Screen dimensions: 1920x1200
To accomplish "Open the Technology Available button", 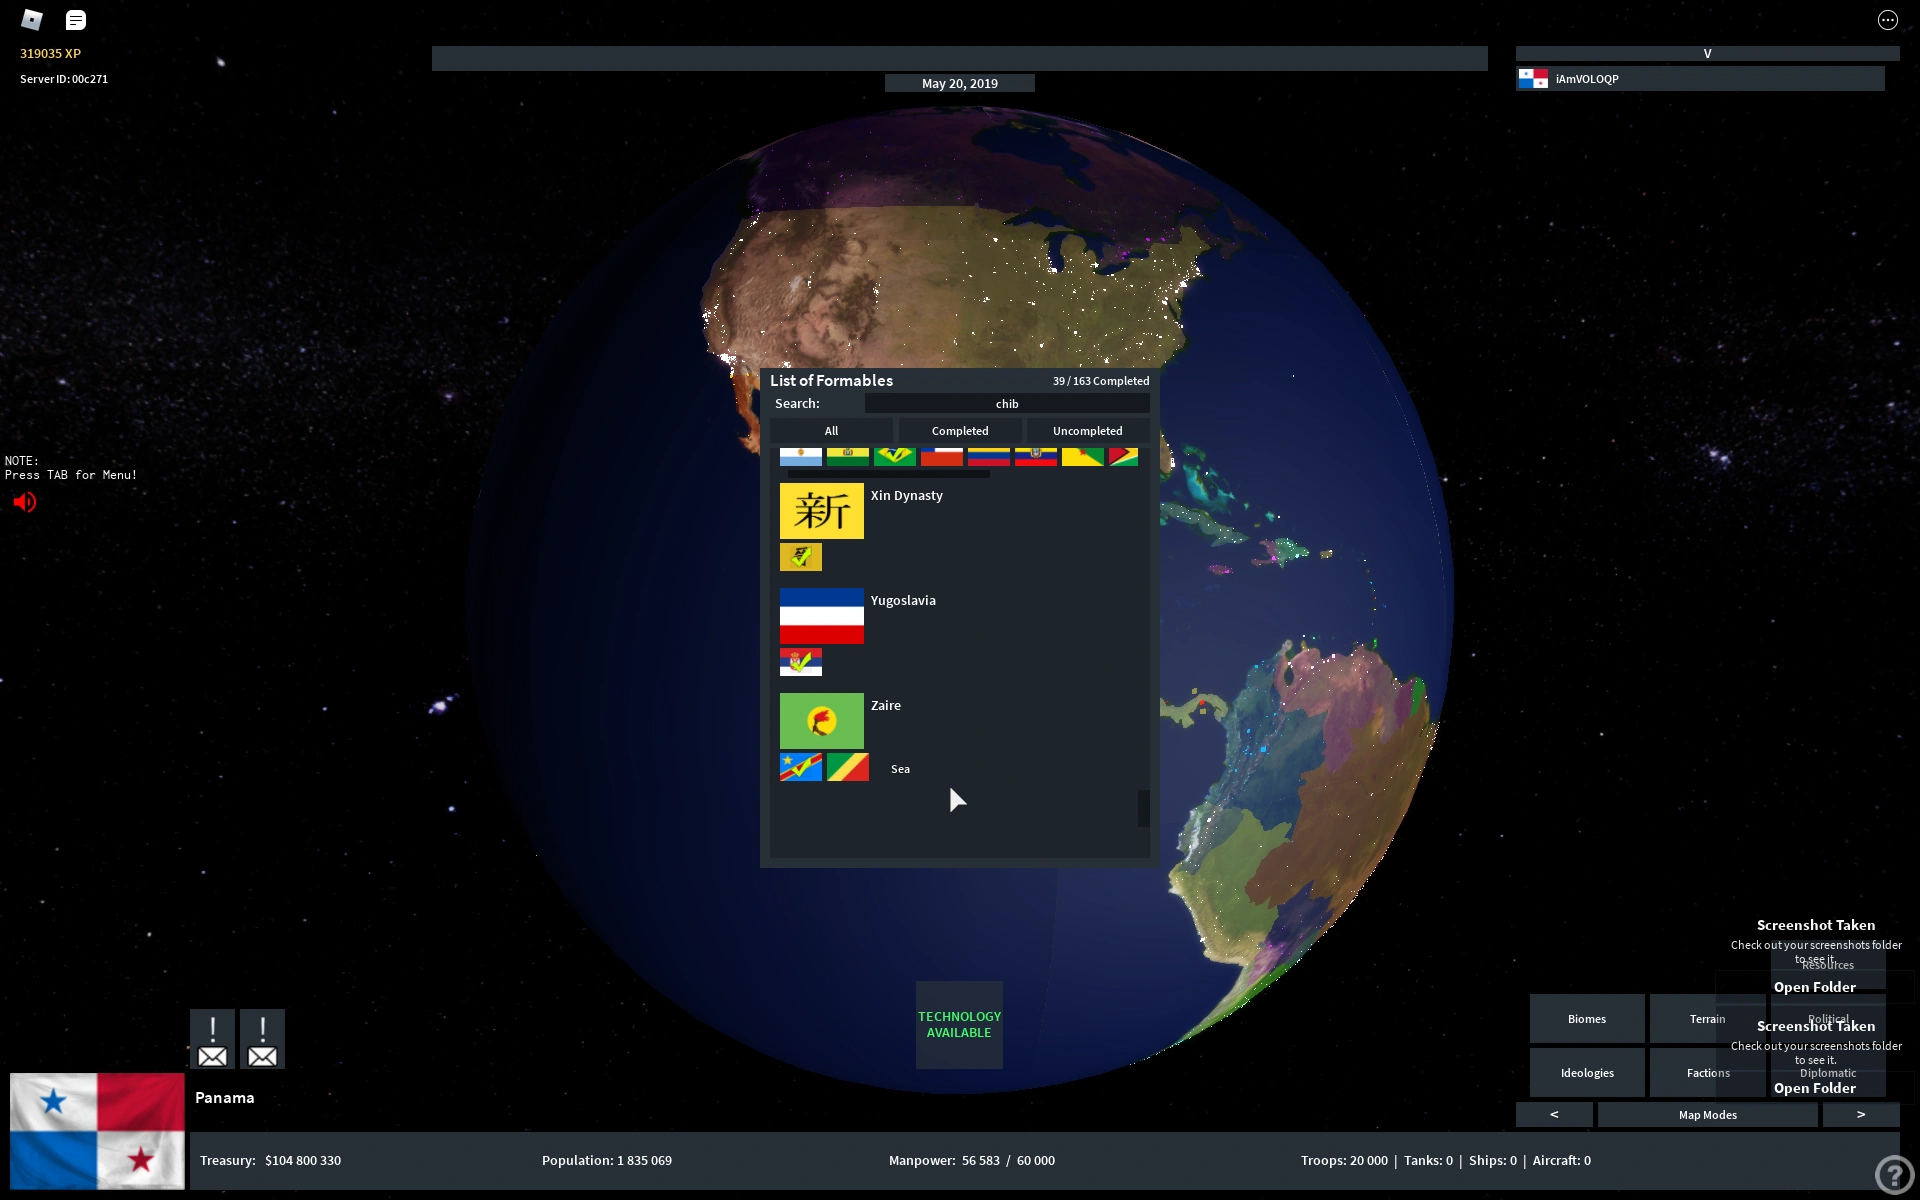I will pos(959,1025).
